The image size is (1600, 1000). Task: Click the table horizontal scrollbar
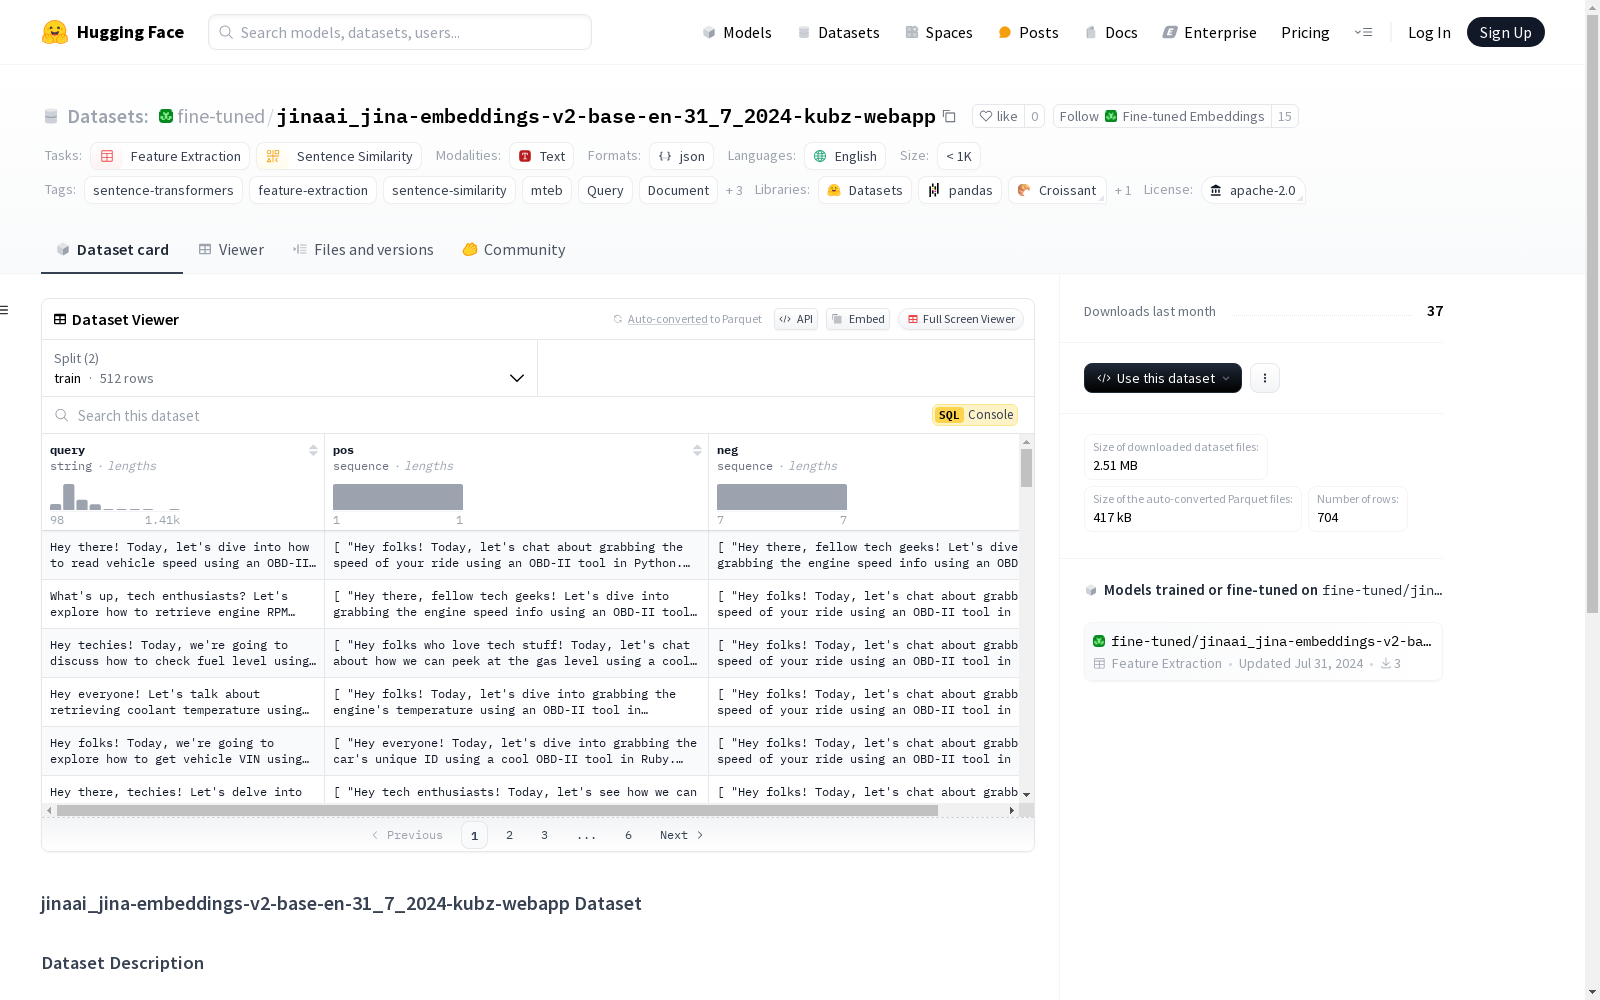pyautogui.click(x=497, y=810)
